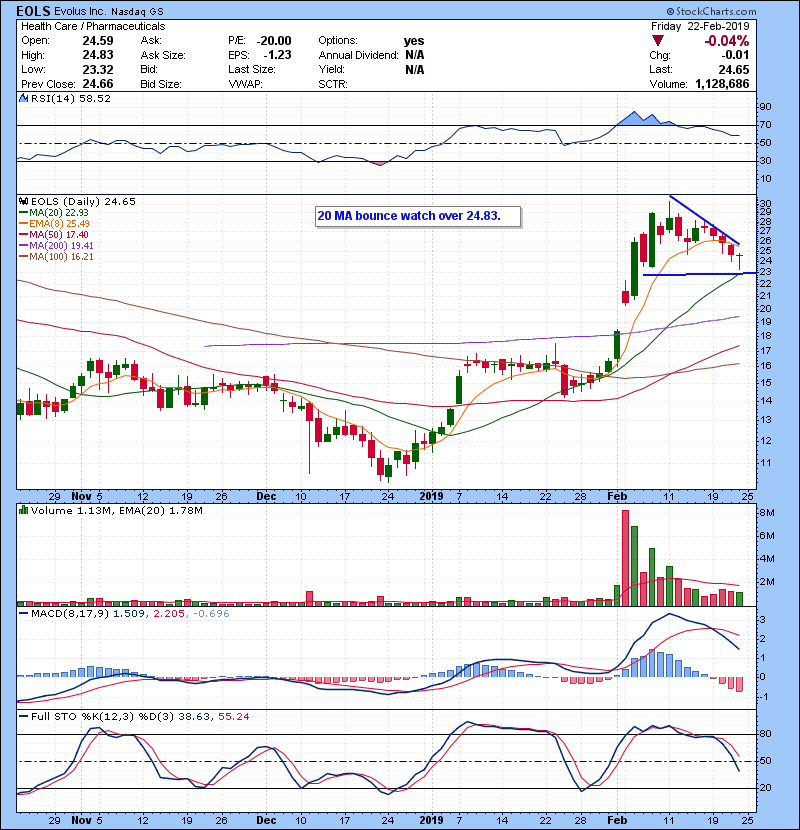The height and width of the screenshot is (830, 800).
Task: Click the volume bars icon beside Volume 1.13M
Action: 23,510
